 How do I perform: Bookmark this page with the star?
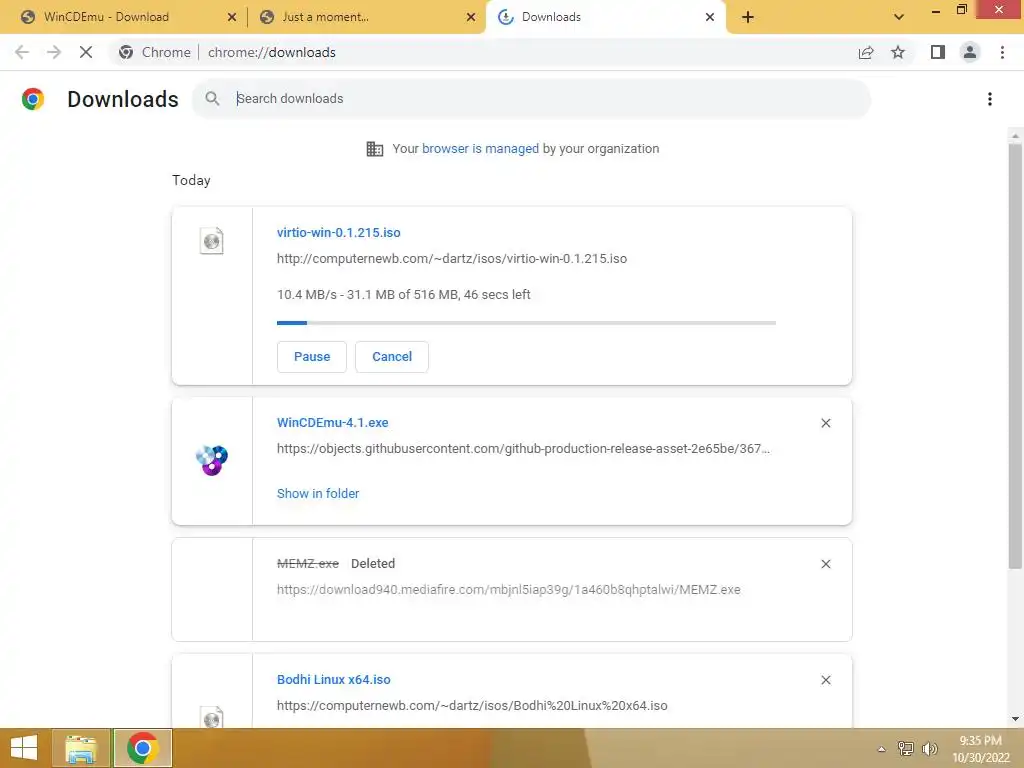coord(898,52)
